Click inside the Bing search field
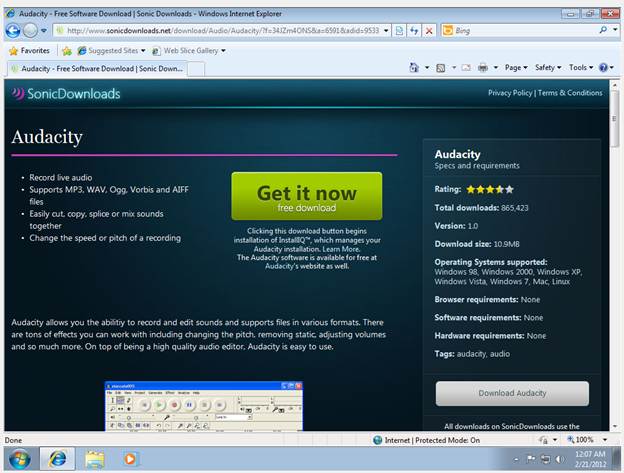The width and height of the screenshot is (624, 473). [x=525, y=31]
